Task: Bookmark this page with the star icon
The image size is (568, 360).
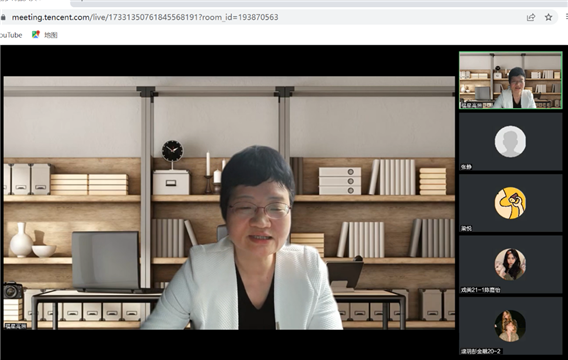Action: [x=548, y=17]
